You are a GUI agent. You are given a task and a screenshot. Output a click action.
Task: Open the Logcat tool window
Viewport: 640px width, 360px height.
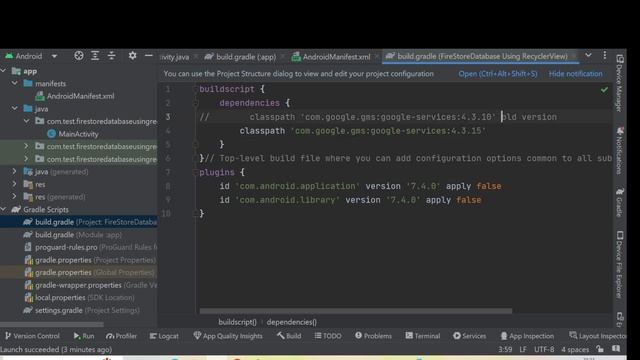pos(164,336)
